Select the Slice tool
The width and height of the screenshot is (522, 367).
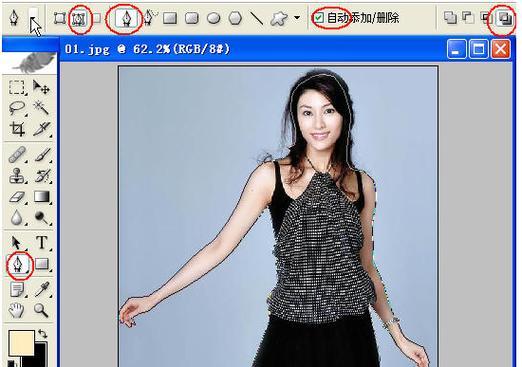coord(42,129)
